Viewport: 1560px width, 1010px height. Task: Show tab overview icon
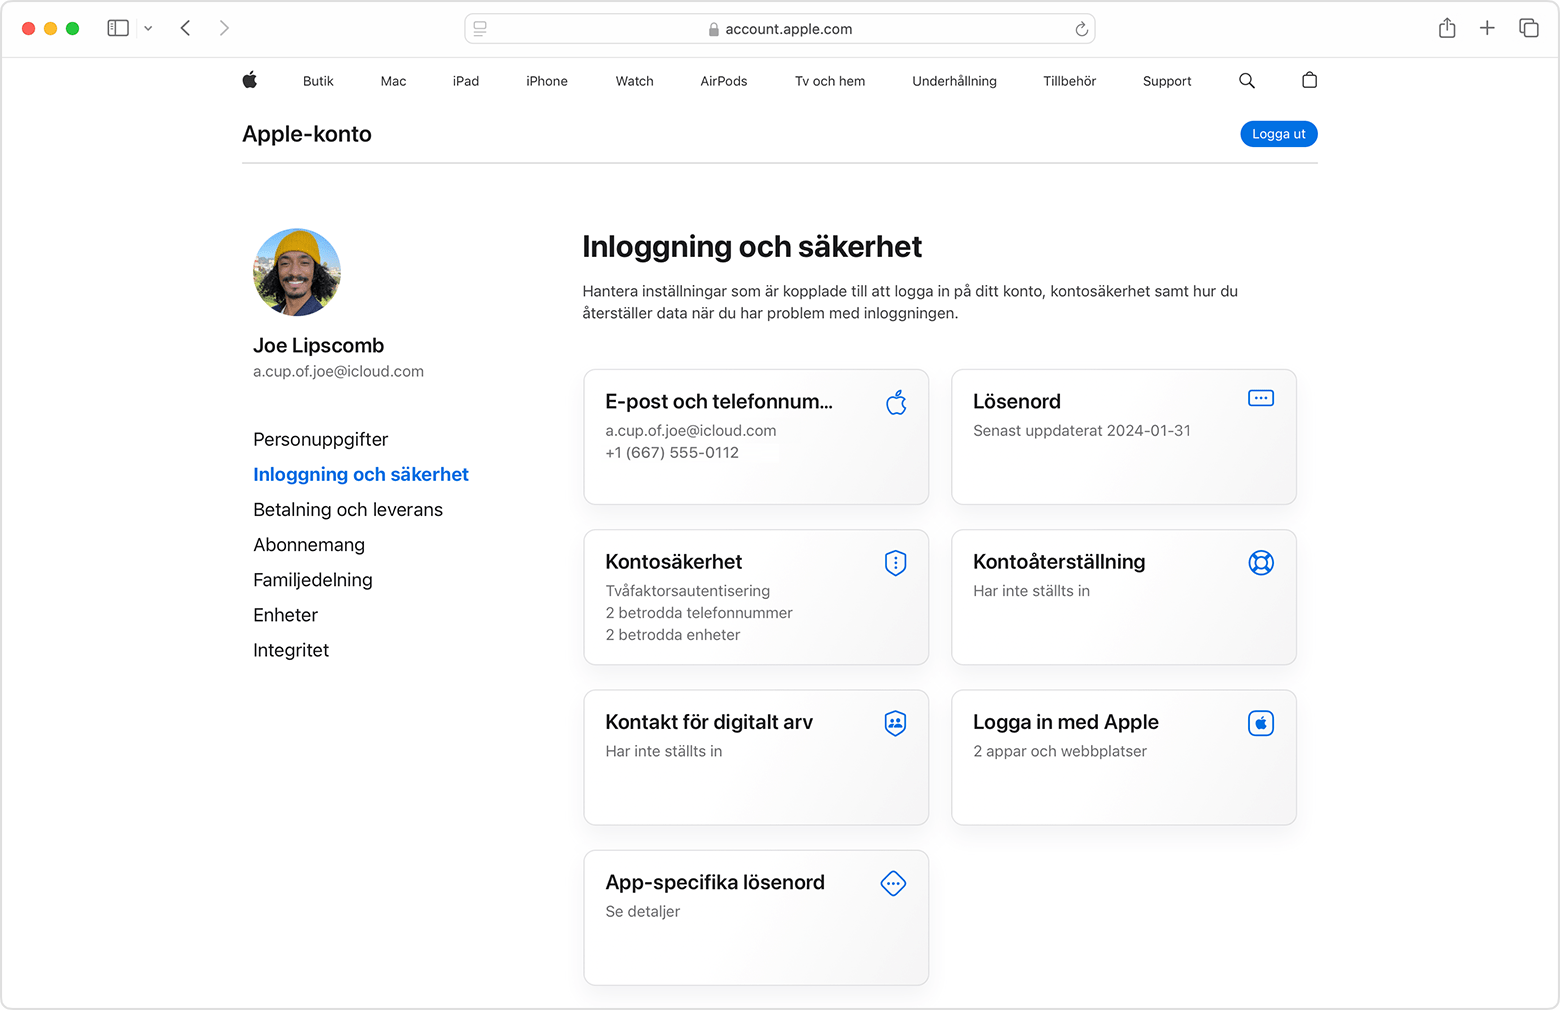click(1528, 28)
